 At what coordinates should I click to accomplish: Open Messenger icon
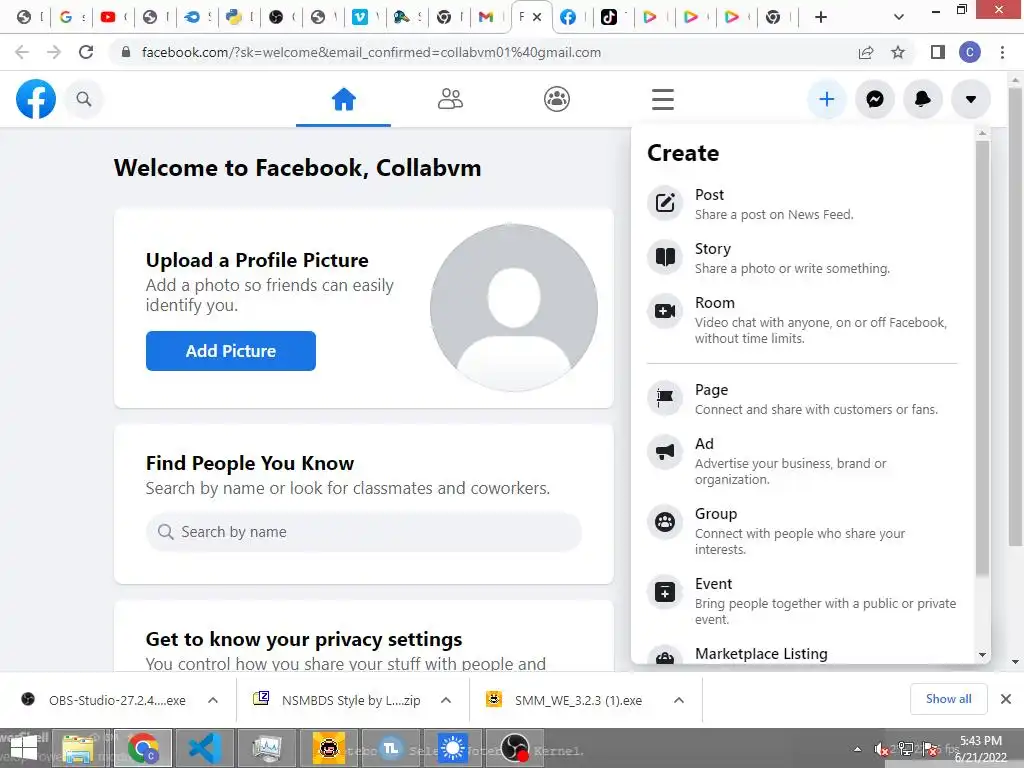(x=875, y=99)
